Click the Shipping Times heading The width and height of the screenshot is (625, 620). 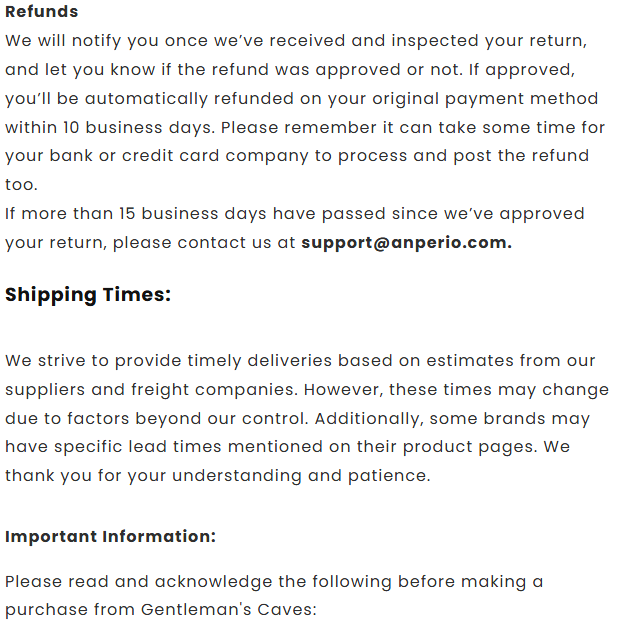pyautogui.click(x=88, y=295)
